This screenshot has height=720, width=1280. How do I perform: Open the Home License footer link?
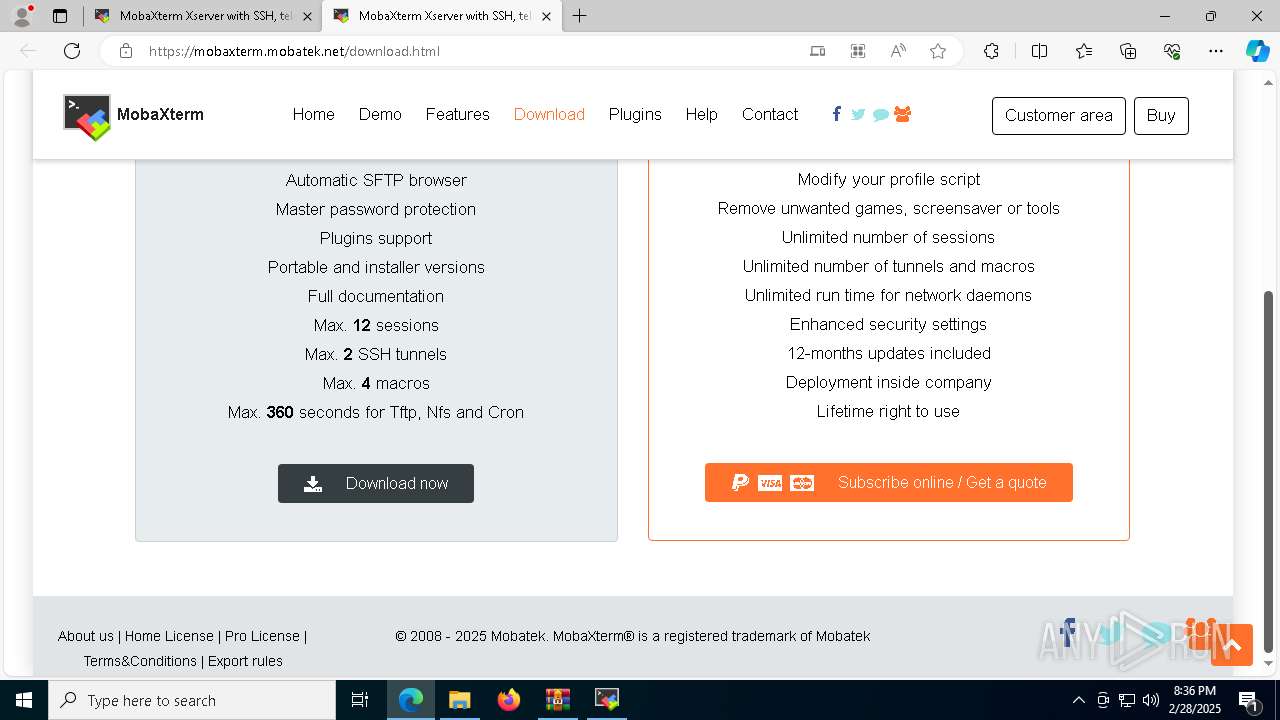tap(169, 636)
